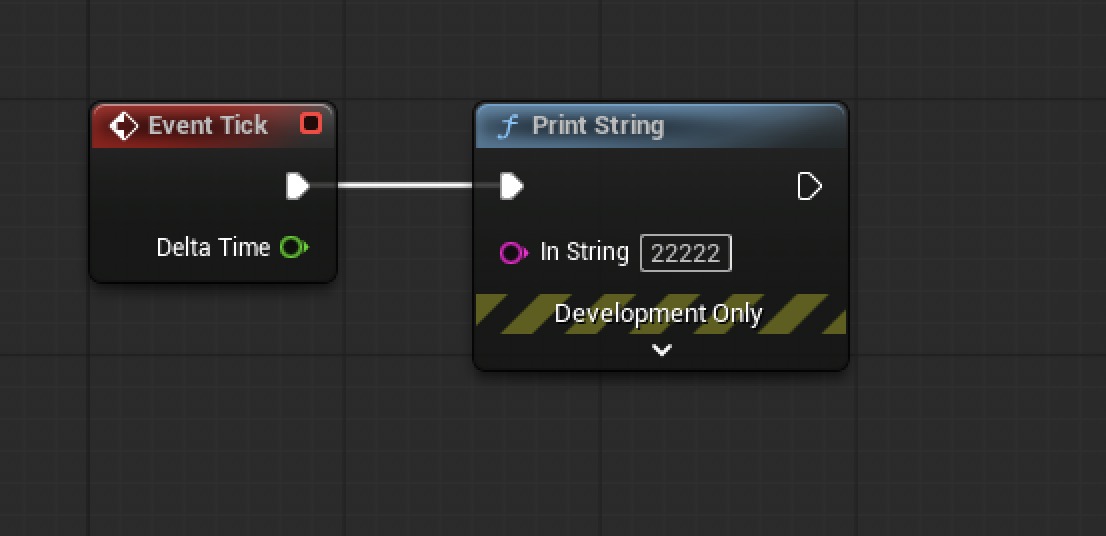Click the function icon on Print String
The image size is (1106, 536).
click(508, 127)
